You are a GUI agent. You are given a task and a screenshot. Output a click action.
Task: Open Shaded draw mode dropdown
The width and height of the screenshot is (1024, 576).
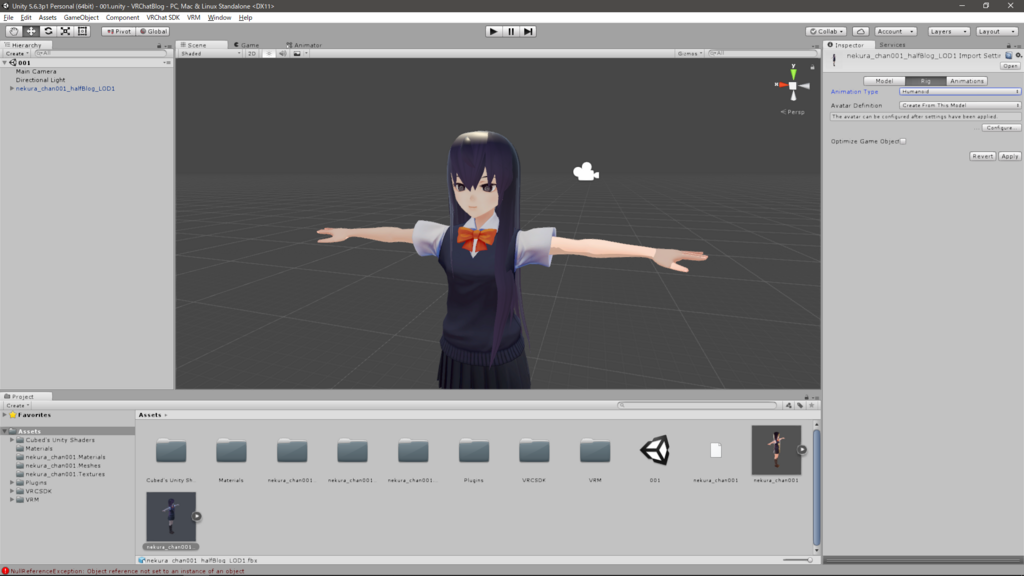coord(210,54)
